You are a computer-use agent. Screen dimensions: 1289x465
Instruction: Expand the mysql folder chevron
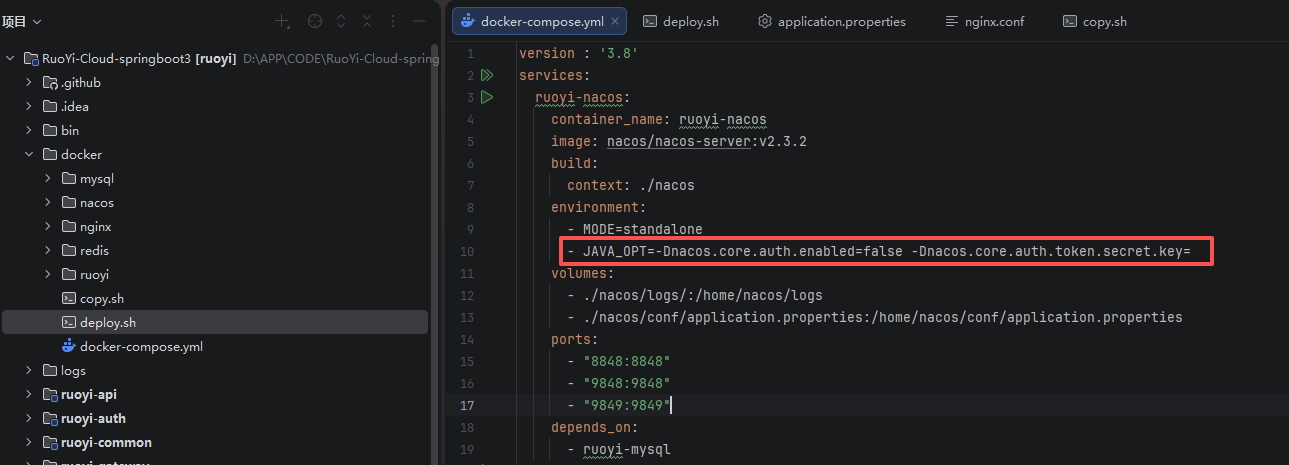[49, 179]
